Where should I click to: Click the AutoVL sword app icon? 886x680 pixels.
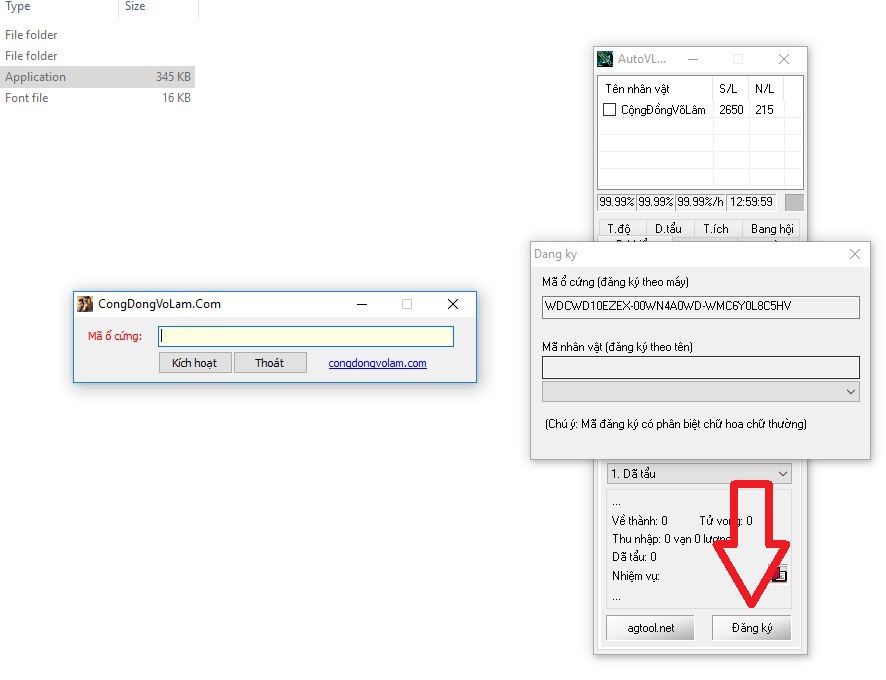coord(605,59)
